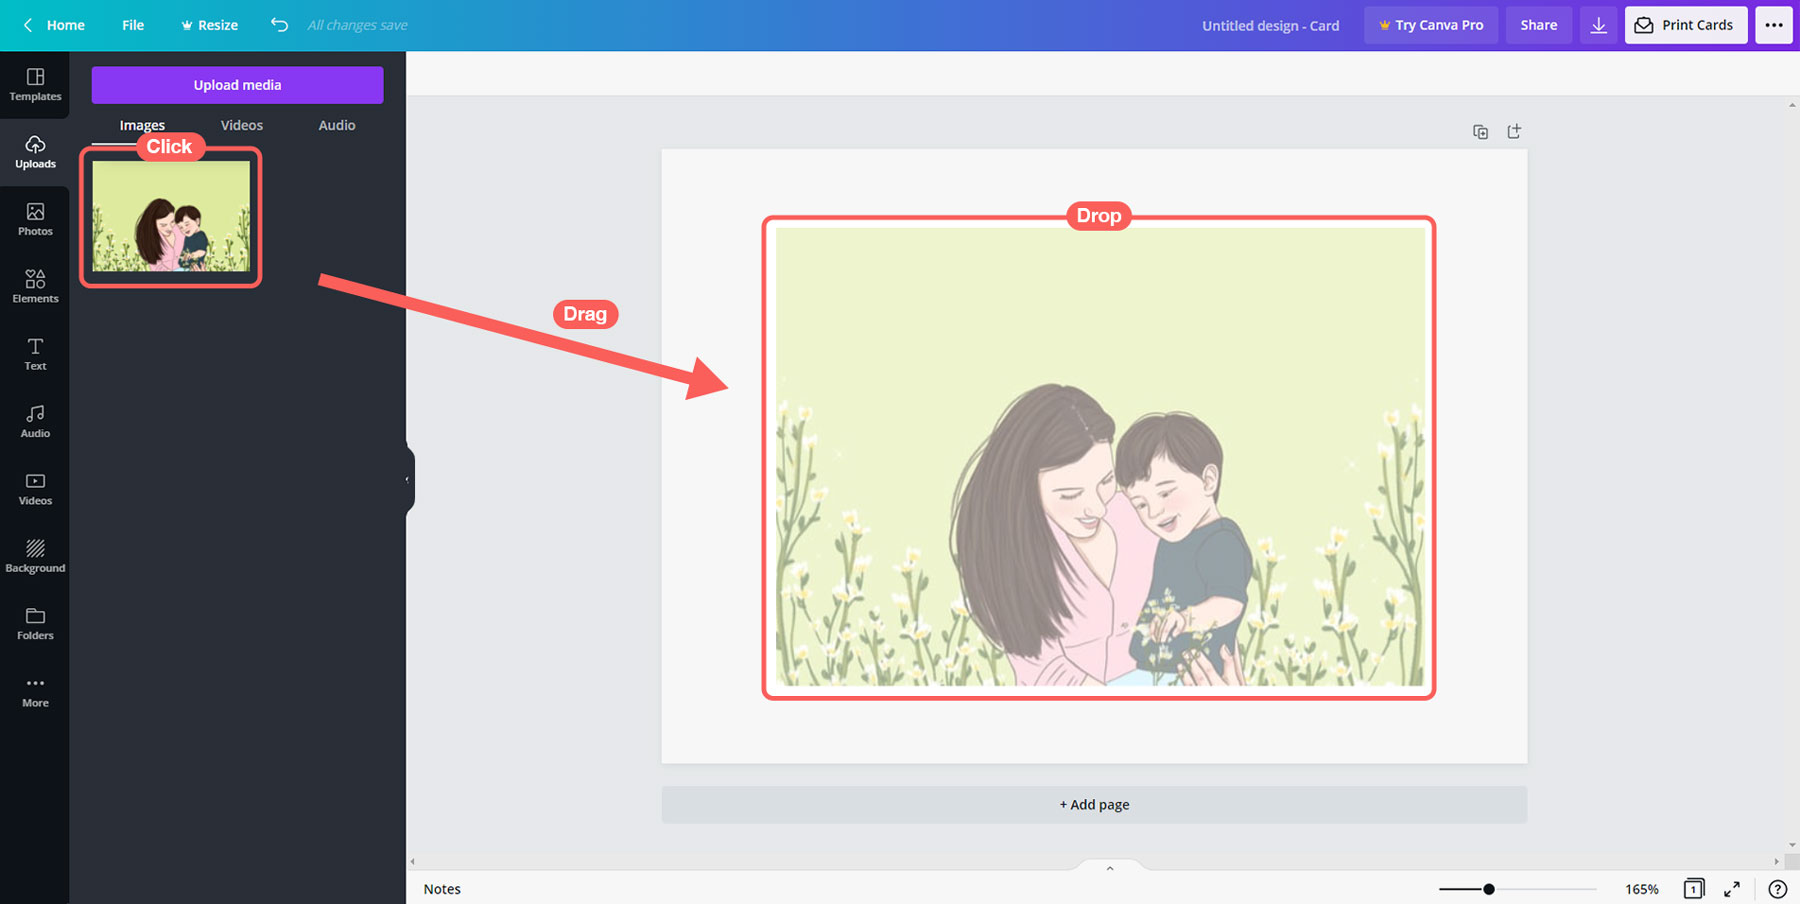This screenshot has height=904, width=1800.
Task: Open the Elements panel
Action: pyautogui.click(x=35, y=286)
